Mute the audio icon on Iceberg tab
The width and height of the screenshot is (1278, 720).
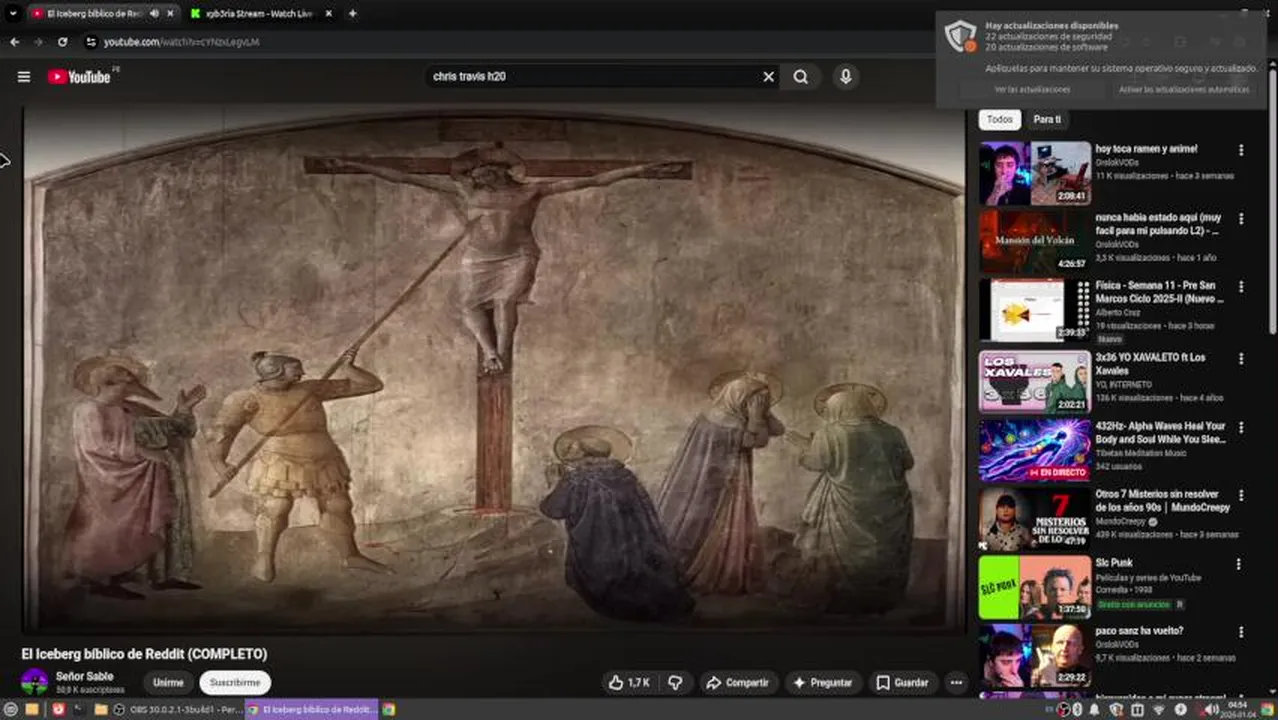154,13
